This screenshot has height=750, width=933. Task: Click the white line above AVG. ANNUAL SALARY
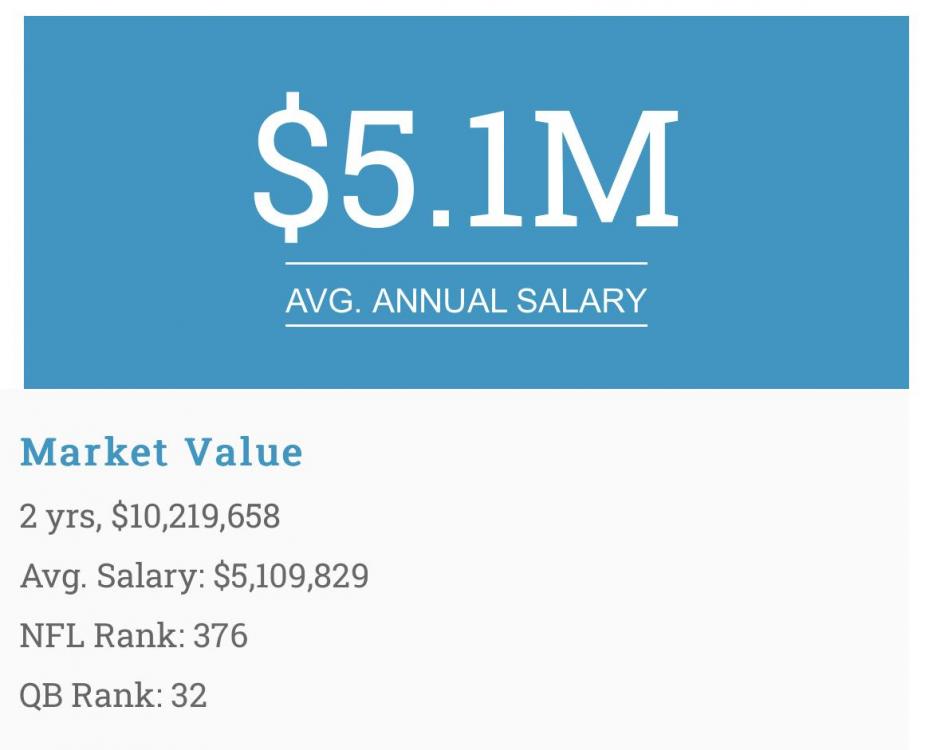[x=466, y=263]
